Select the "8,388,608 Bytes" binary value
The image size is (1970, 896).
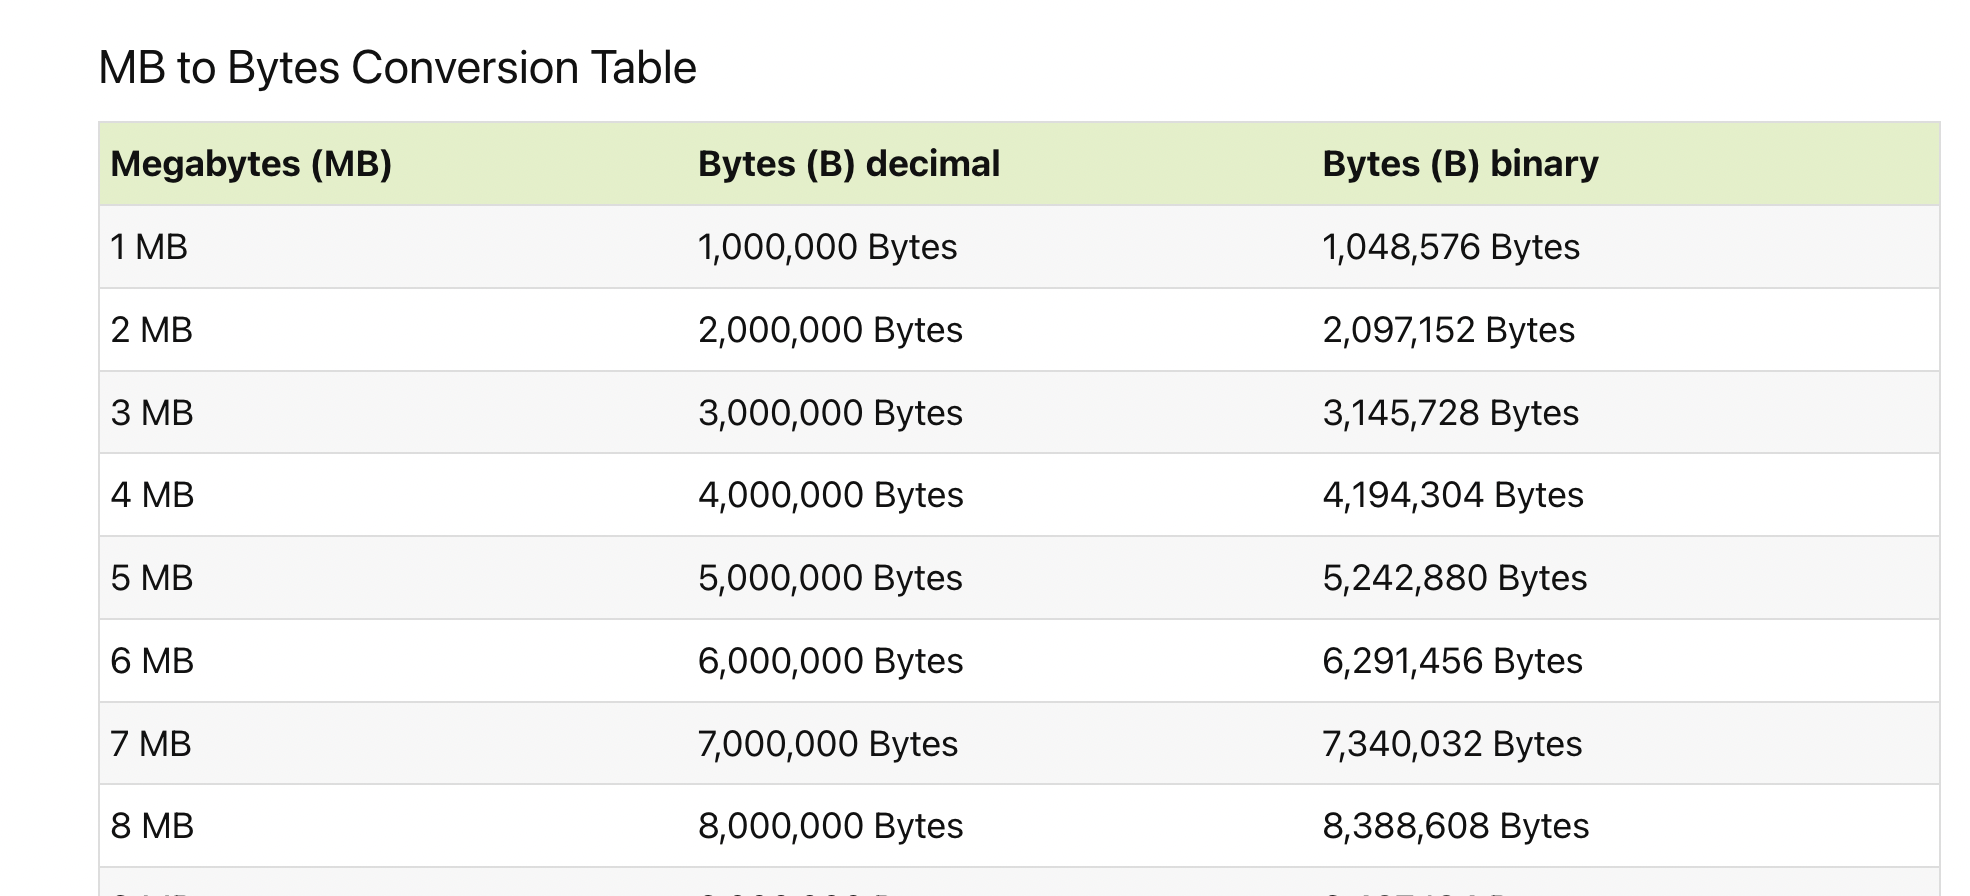[x=1455, y=826]
